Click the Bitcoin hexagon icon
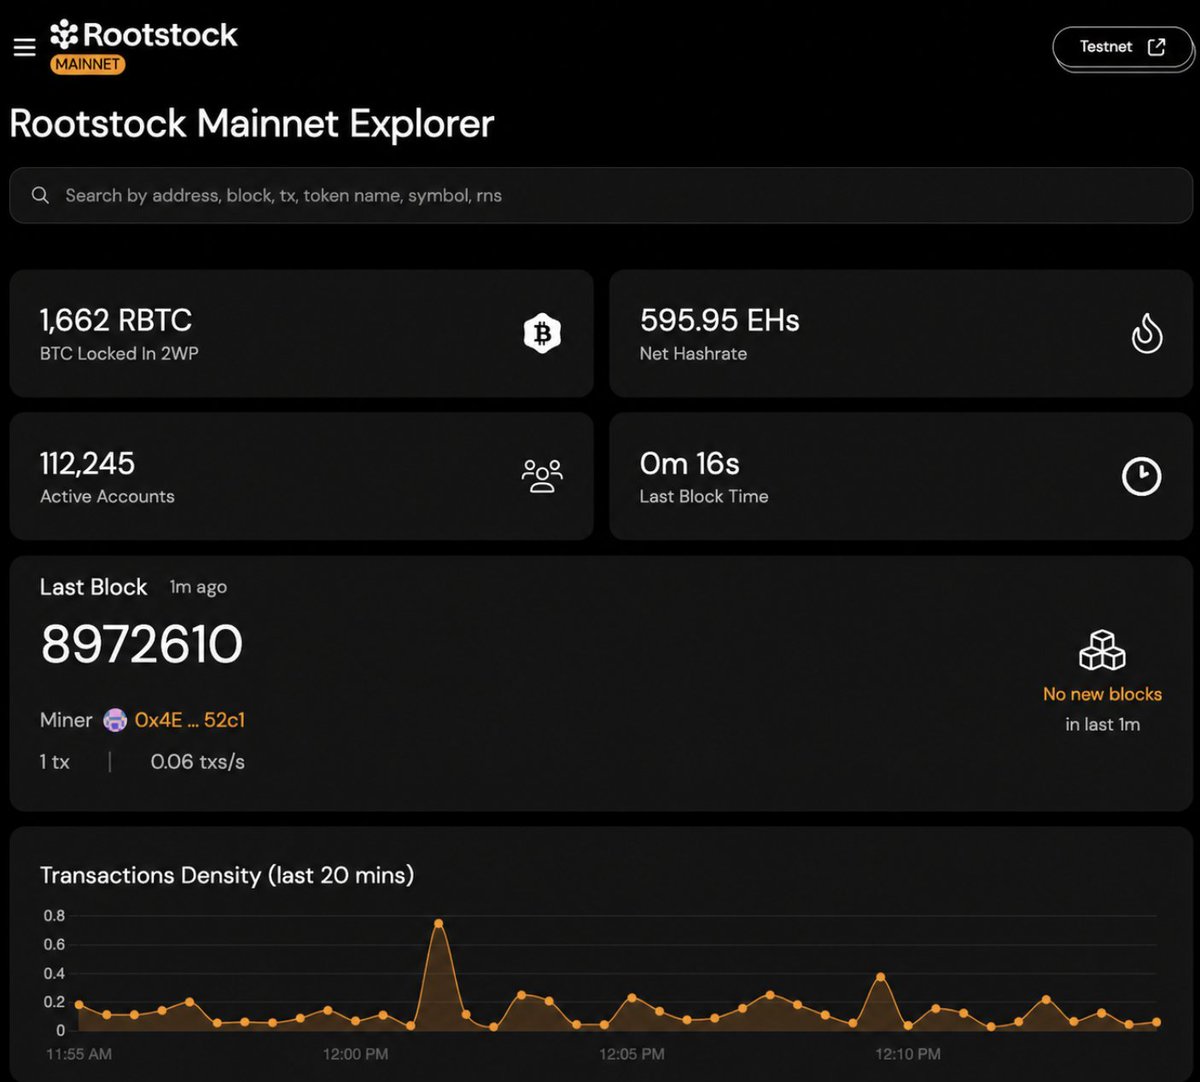The height and width of the screenshot is (1082, 1200). click(x=542, y=333)
